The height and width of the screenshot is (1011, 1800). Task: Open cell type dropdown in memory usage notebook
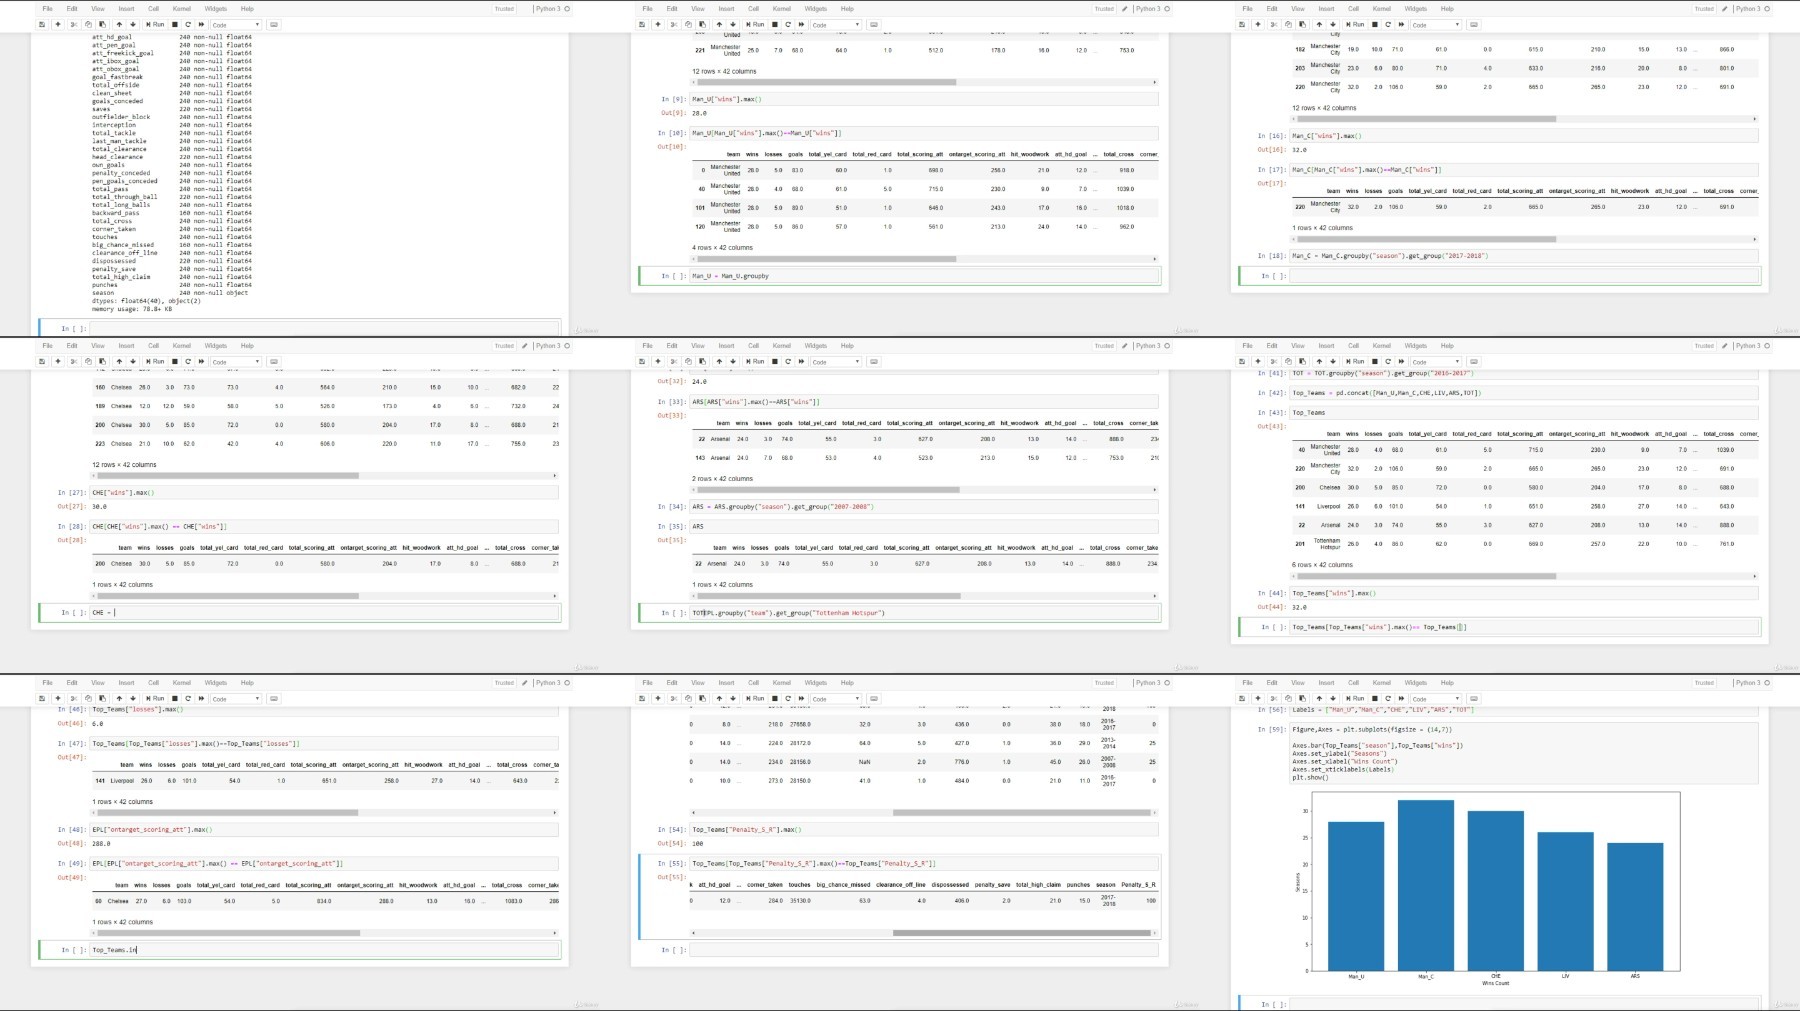[236, 24]
